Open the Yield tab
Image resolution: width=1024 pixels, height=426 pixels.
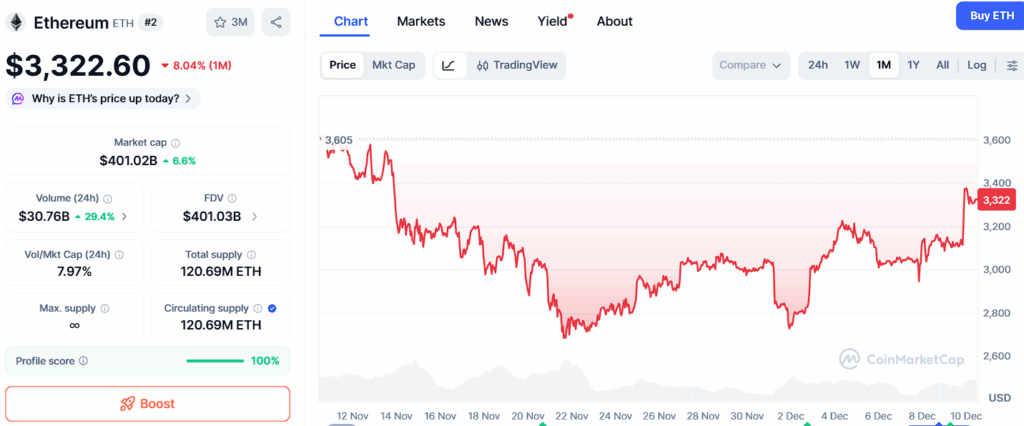(x=552, y=21)
